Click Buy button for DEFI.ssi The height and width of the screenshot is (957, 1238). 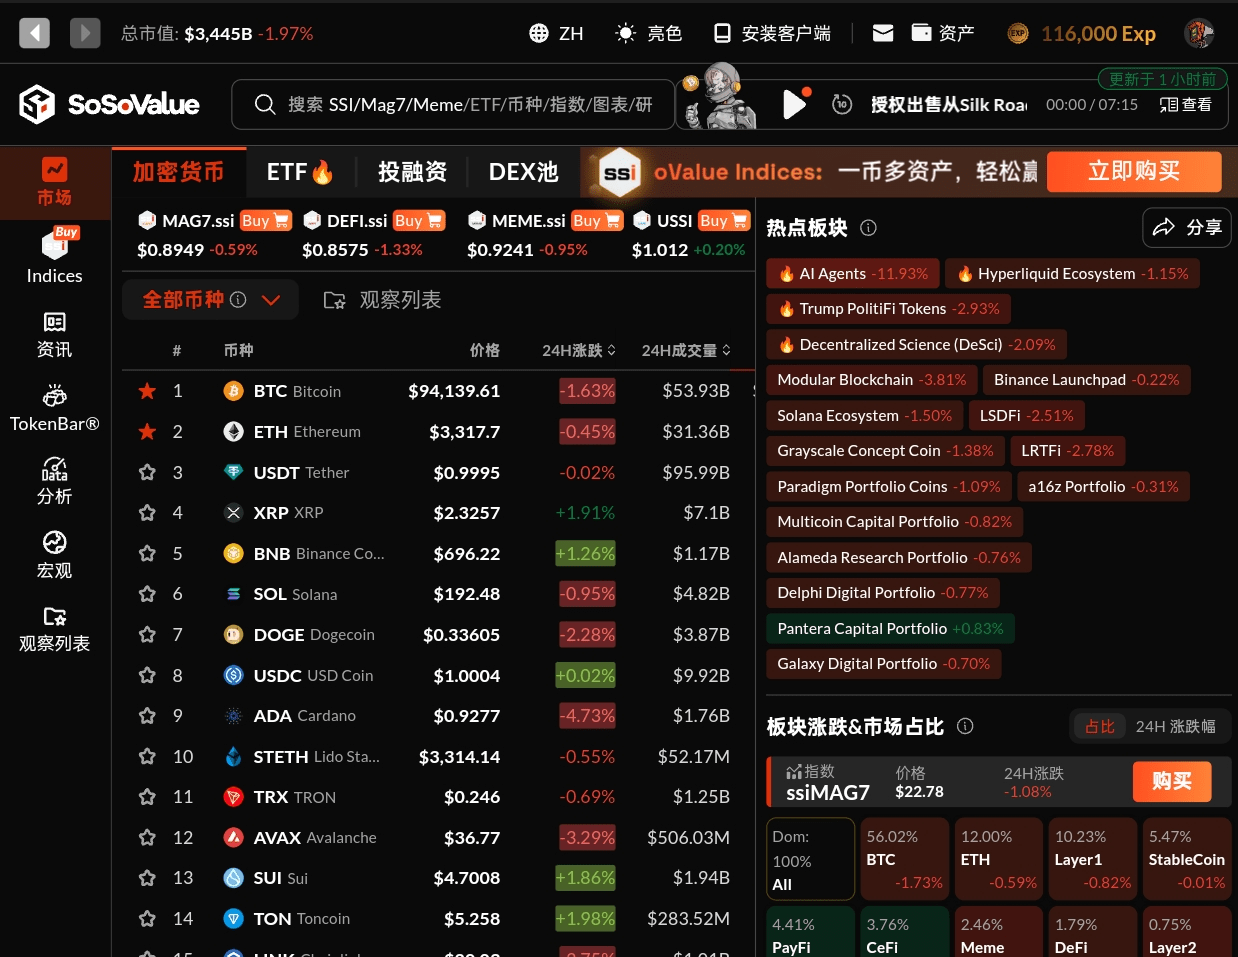point(418,221)
